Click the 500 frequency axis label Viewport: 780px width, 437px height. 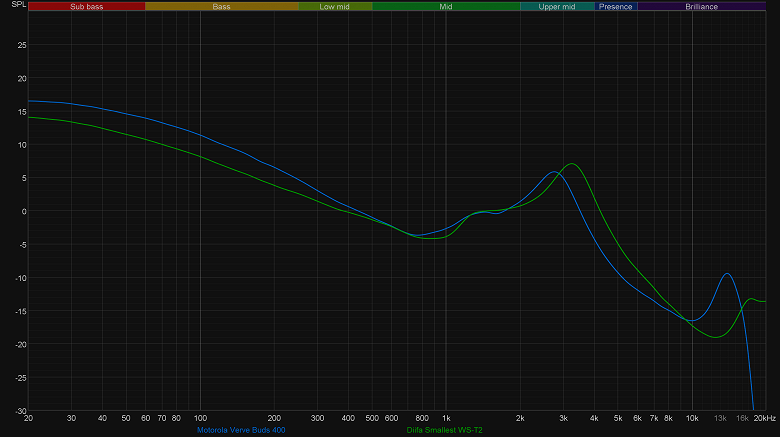coord(372,419)
